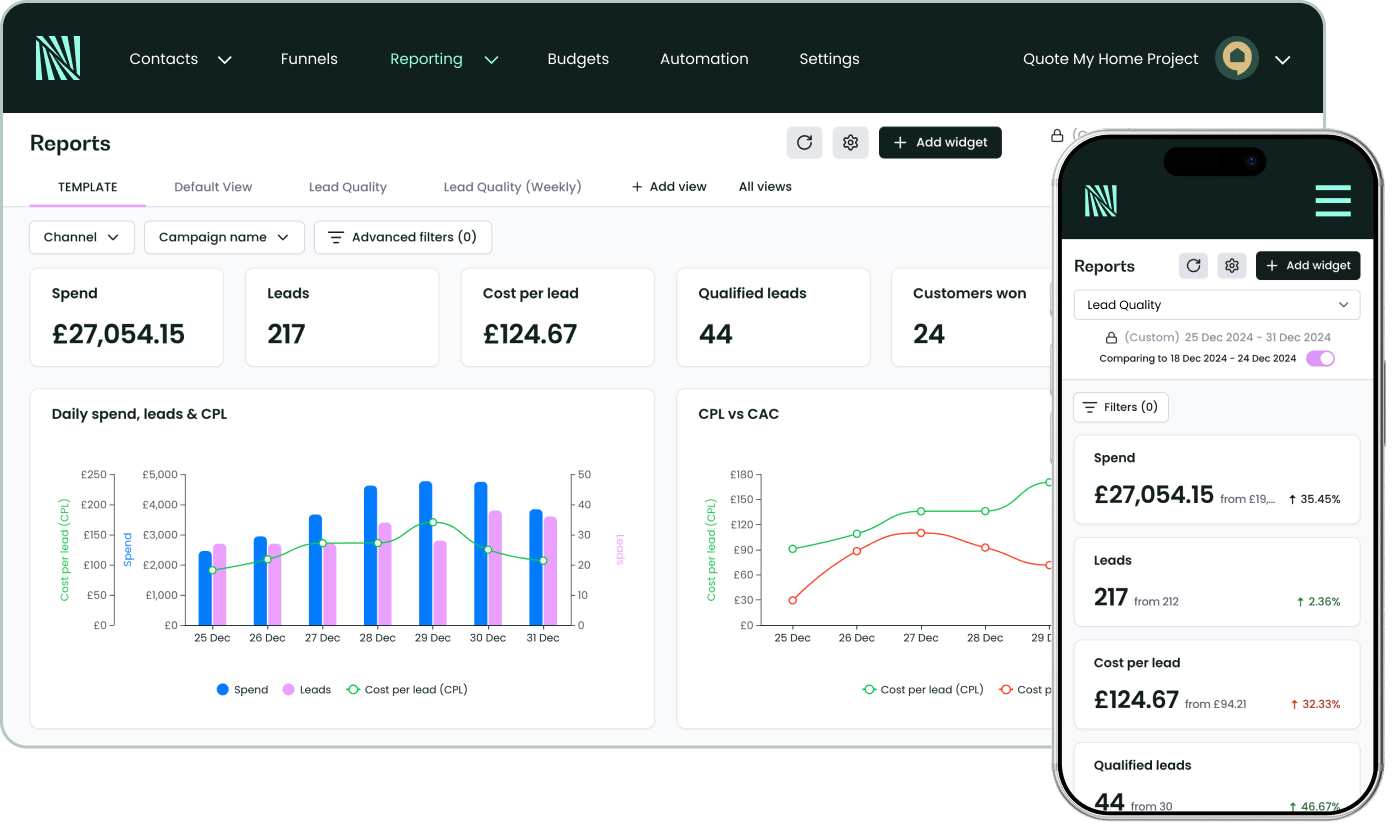The image size is (1398, 836).
Task: Click the lock icon beside desktop date range
Action: [1057, 135]
